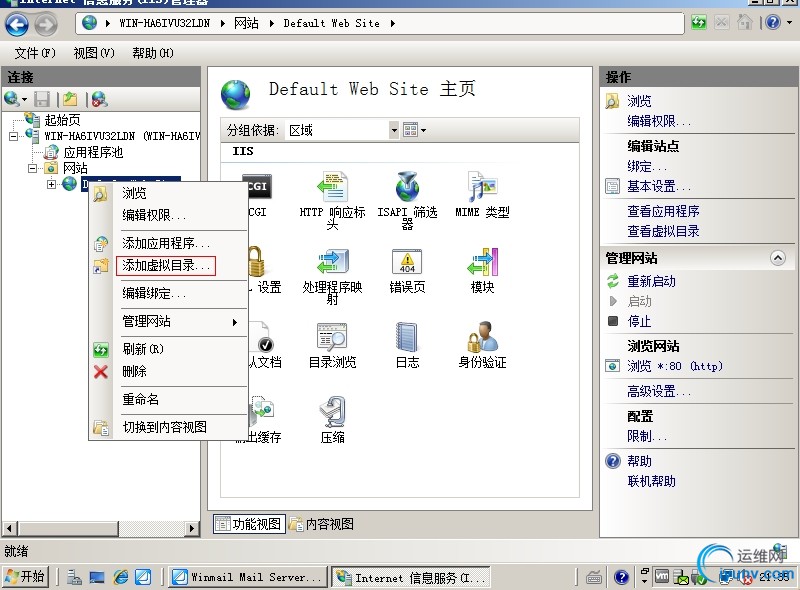Image resolution: width=800 pixels, height=590 pixels.
Task: Choose 刷新(R) from context menu
Action: [x=143, y=349]
